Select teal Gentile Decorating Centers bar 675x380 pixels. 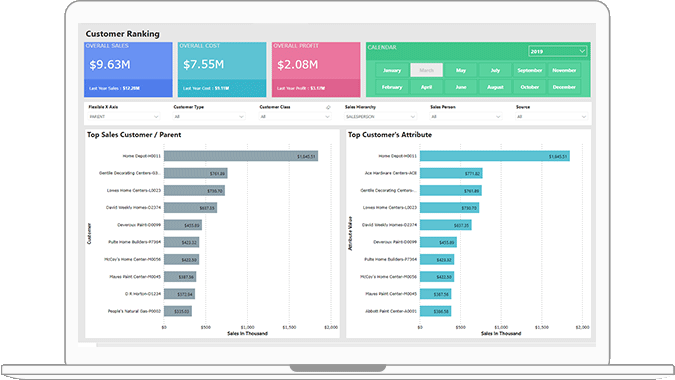click(x=451, y=191)
